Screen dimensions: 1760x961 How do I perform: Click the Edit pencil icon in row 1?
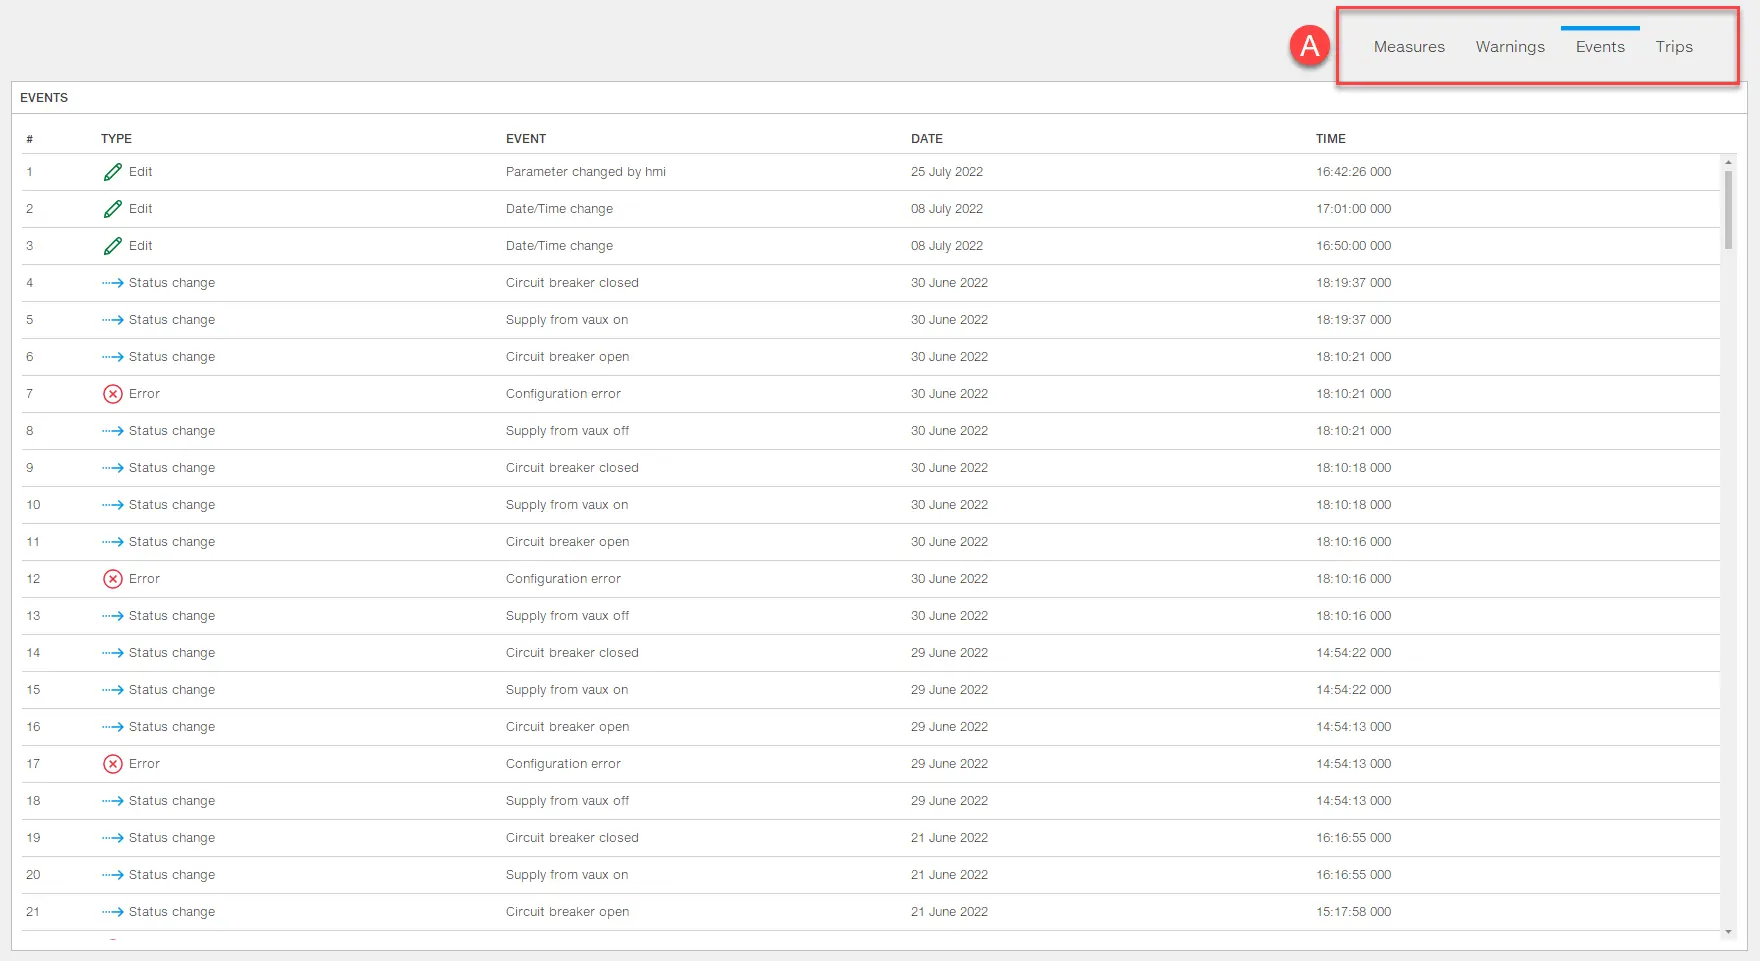(x=113, y=172)
